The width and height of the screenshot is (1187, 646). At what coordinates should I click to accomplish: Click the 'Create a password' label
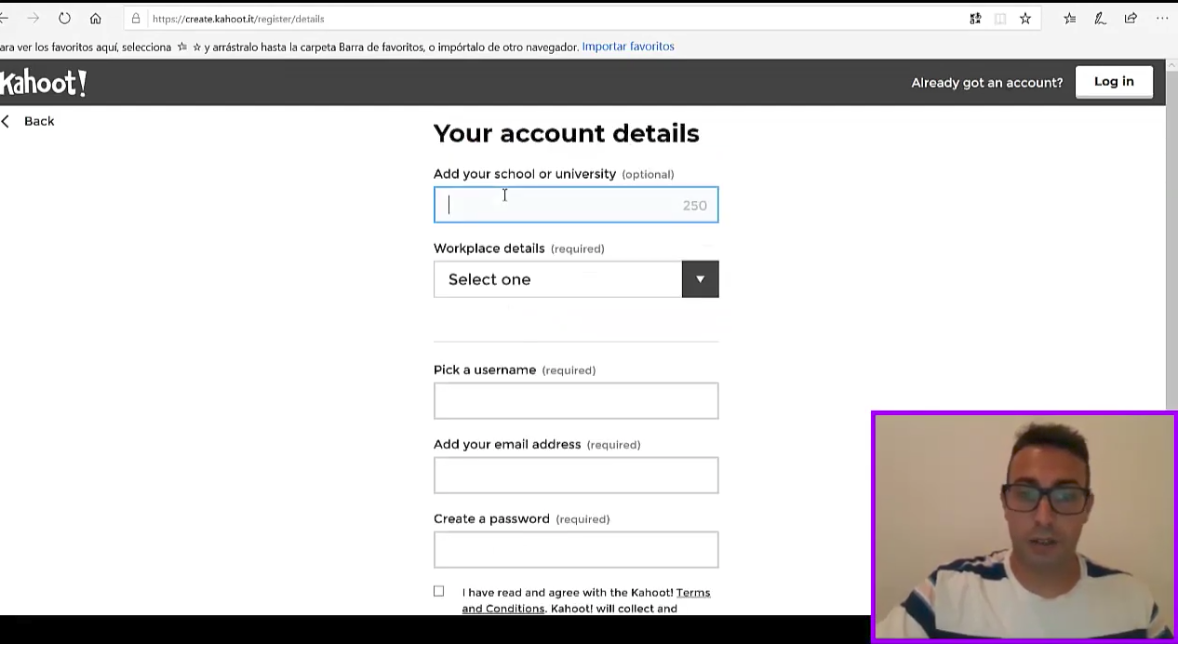pos(491,519)
